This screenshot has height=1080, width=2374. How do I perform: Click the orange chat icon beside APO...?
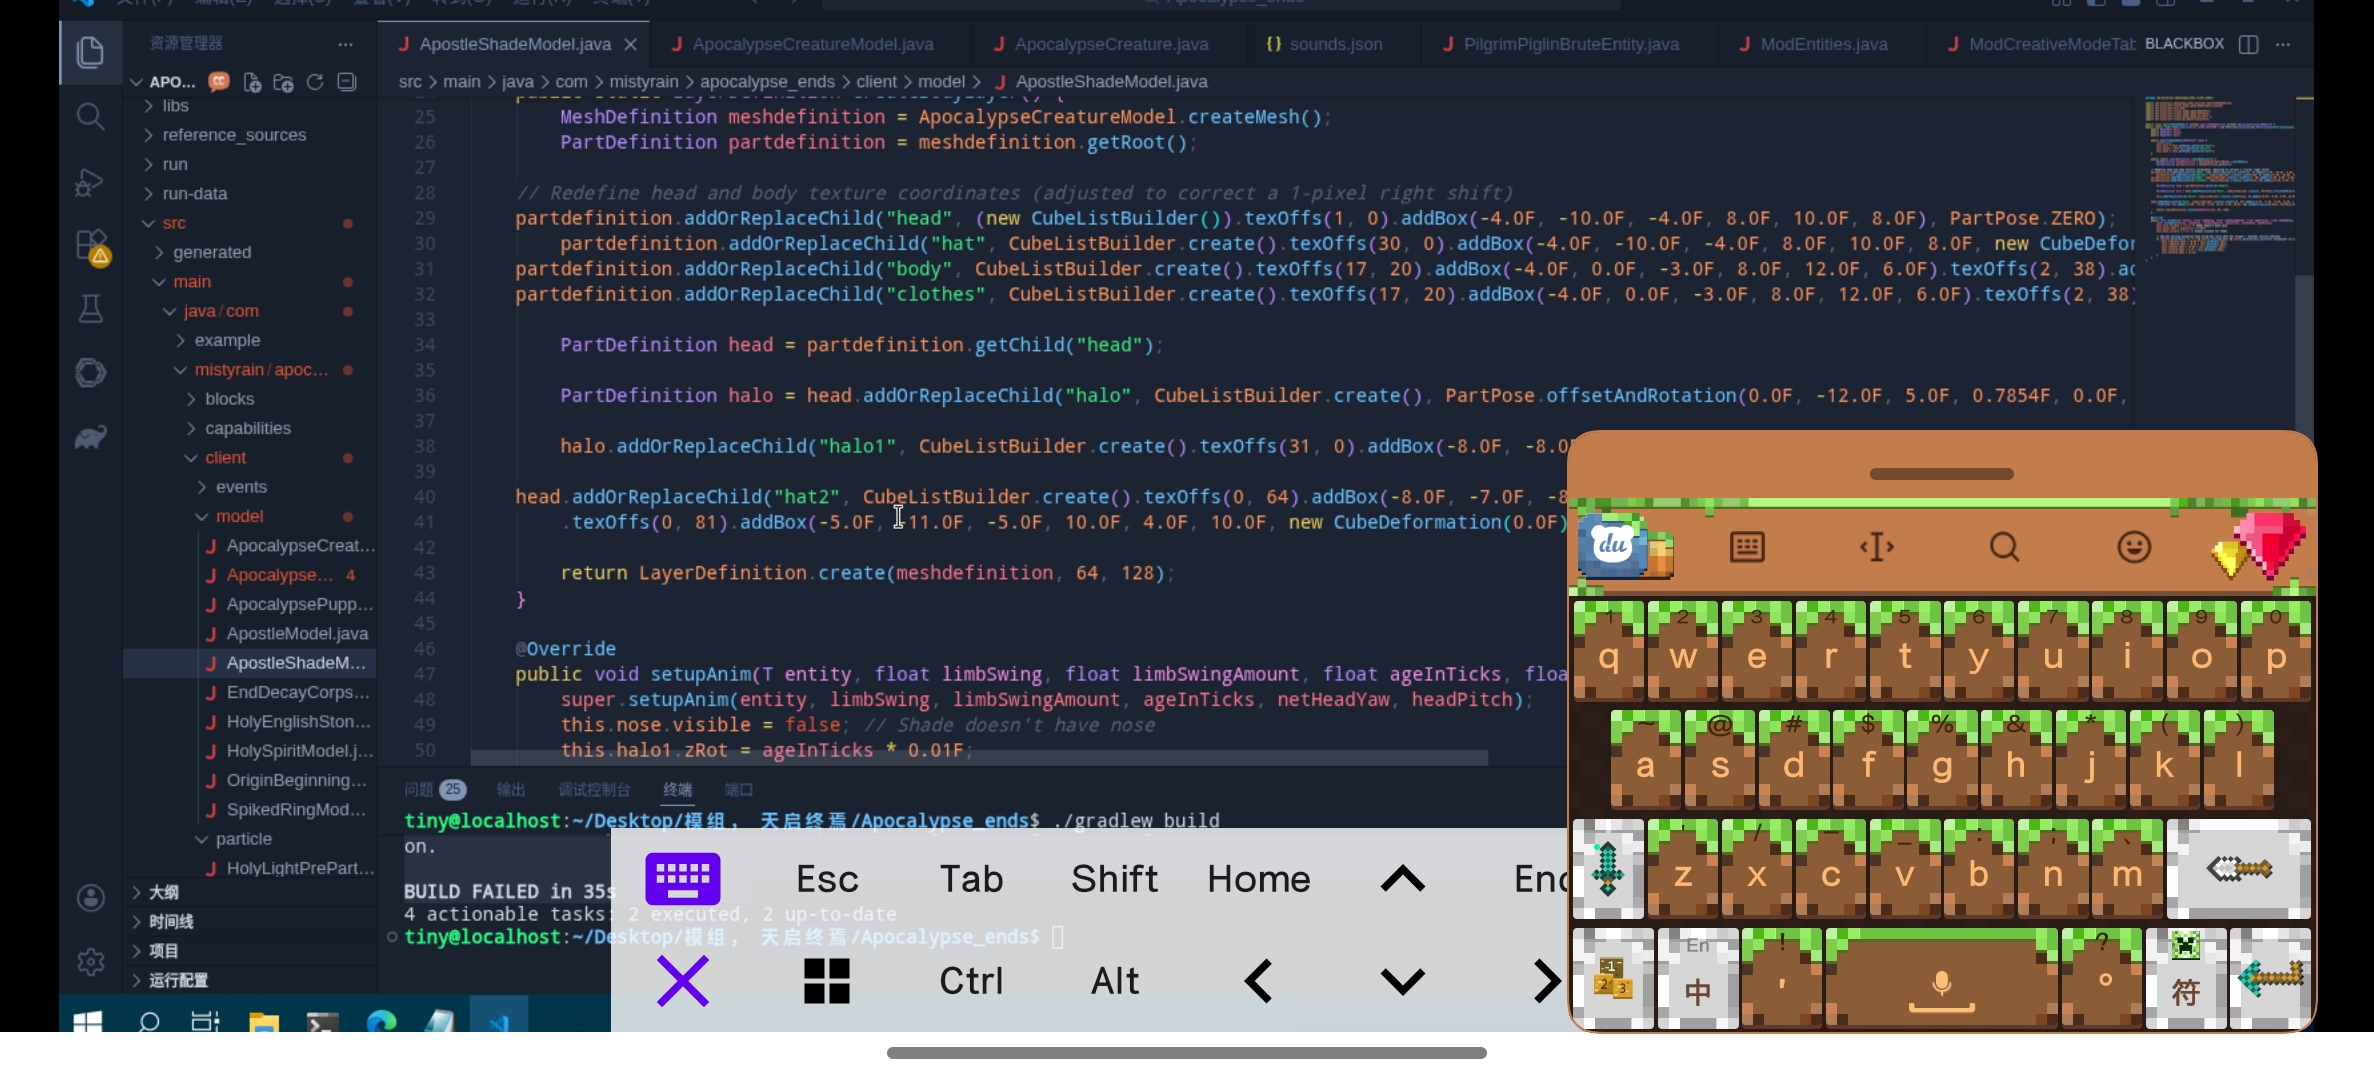(x=219, y=81)
